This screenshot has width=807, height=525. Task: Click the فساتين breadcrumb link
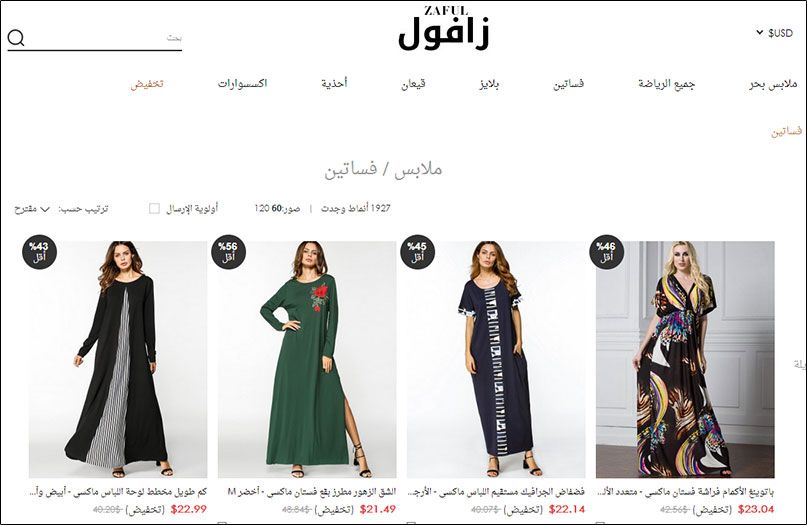pyautogui.click(x=786, y=132)
